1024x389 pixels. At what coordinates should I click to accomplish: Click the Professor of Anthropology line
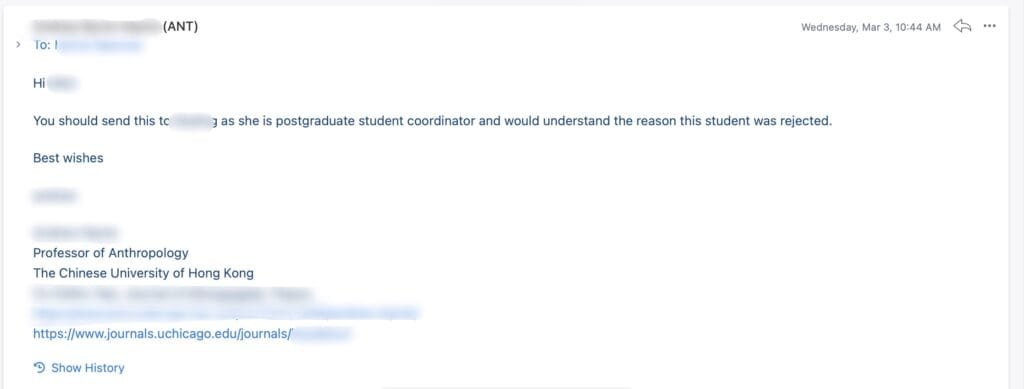pos(110,253)
